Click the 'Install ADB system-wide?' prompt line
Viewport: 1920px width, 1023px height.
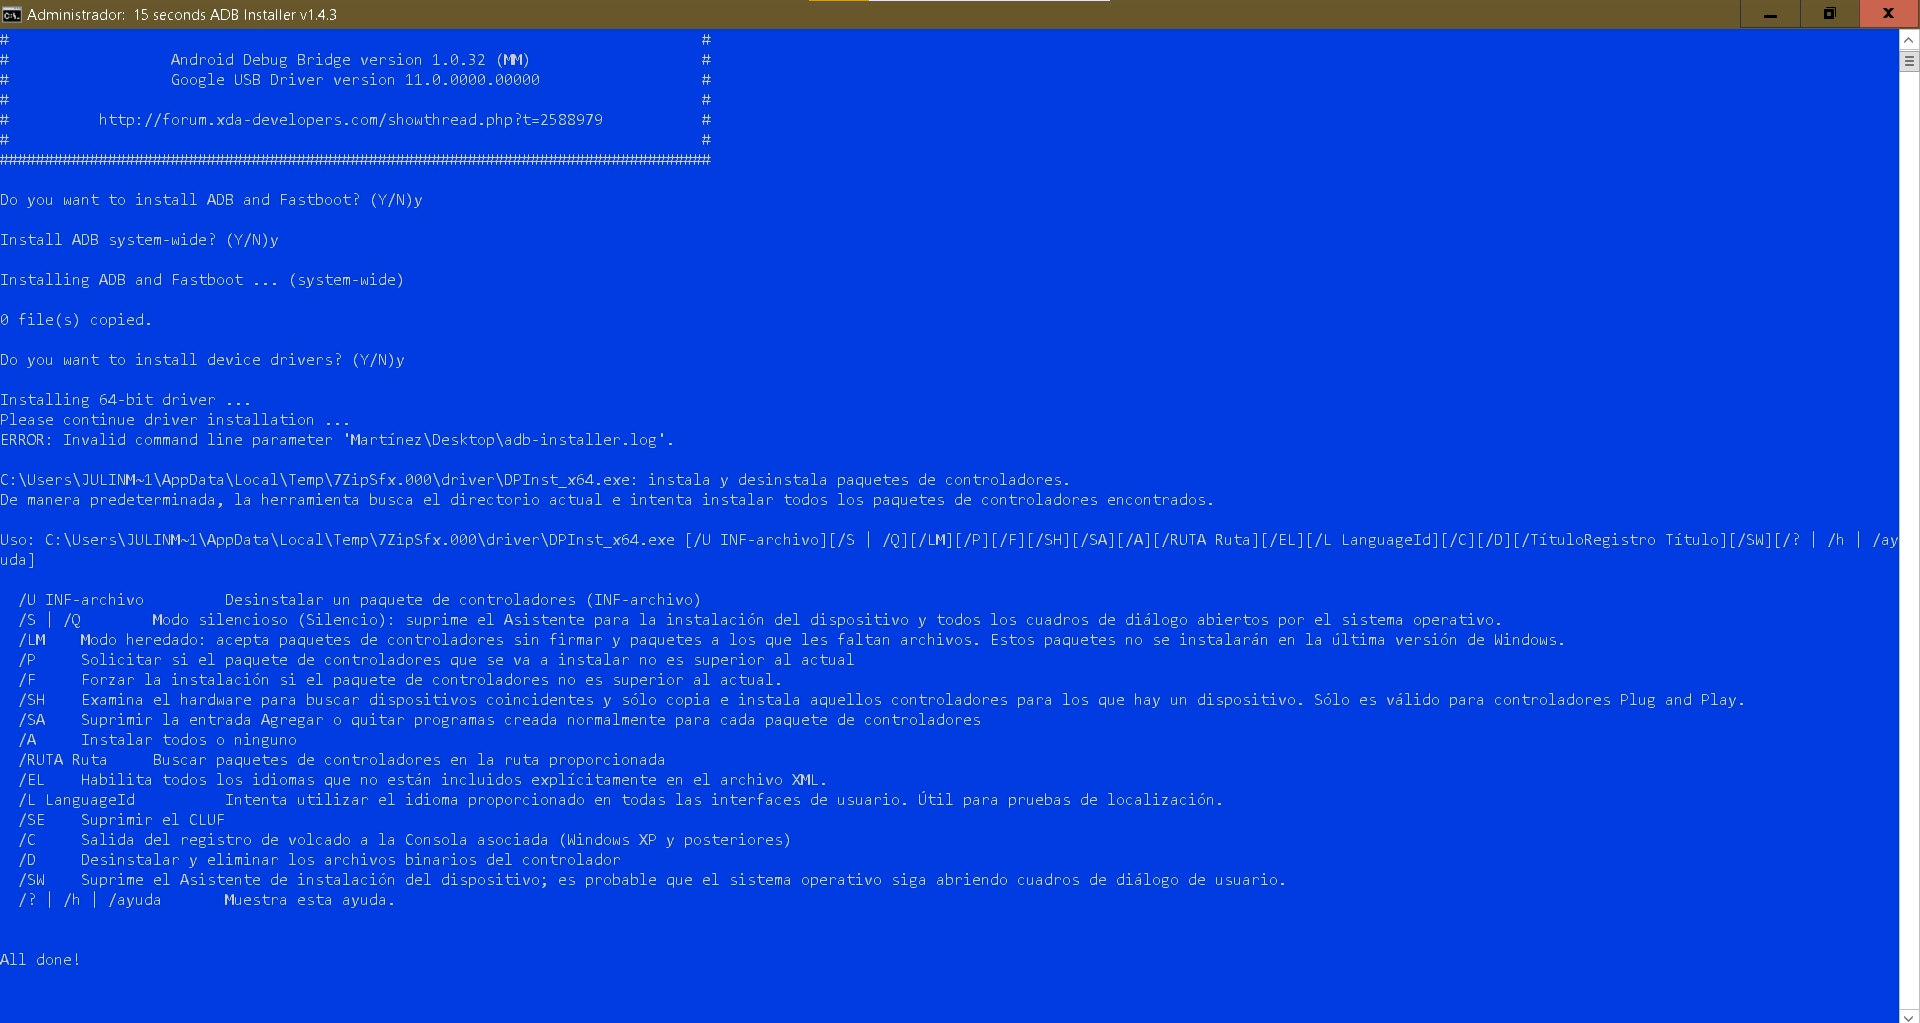point(139,240)
